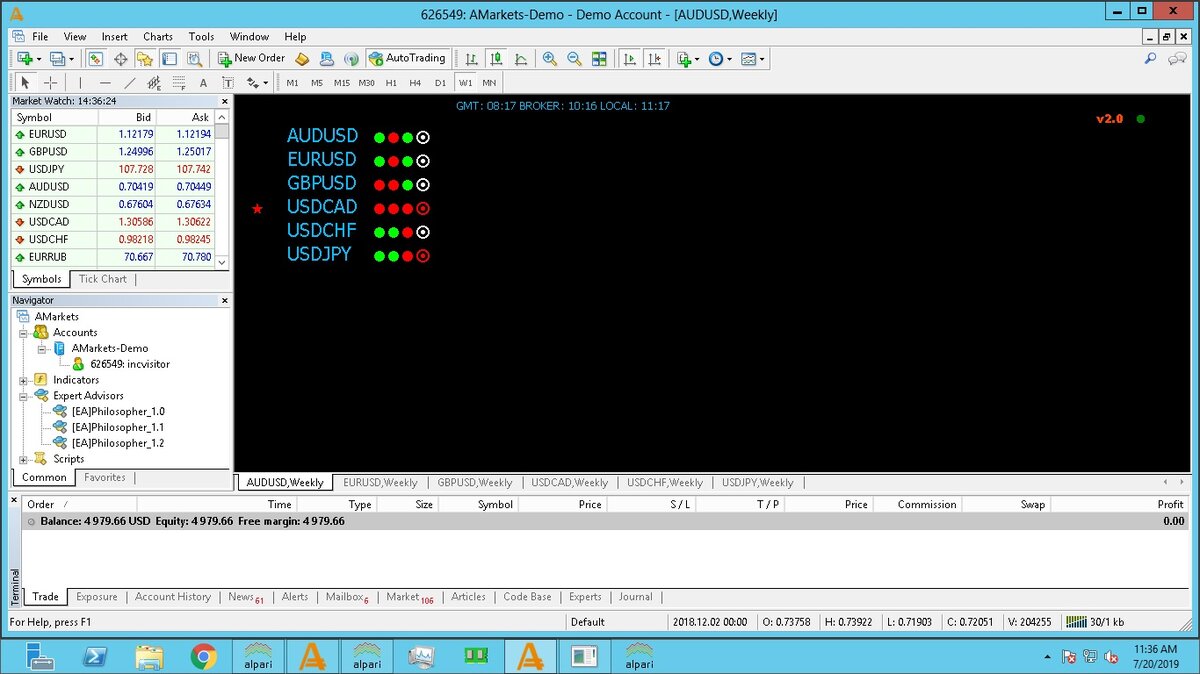
Task: Select the Crosshair tool
Action: 51,83
